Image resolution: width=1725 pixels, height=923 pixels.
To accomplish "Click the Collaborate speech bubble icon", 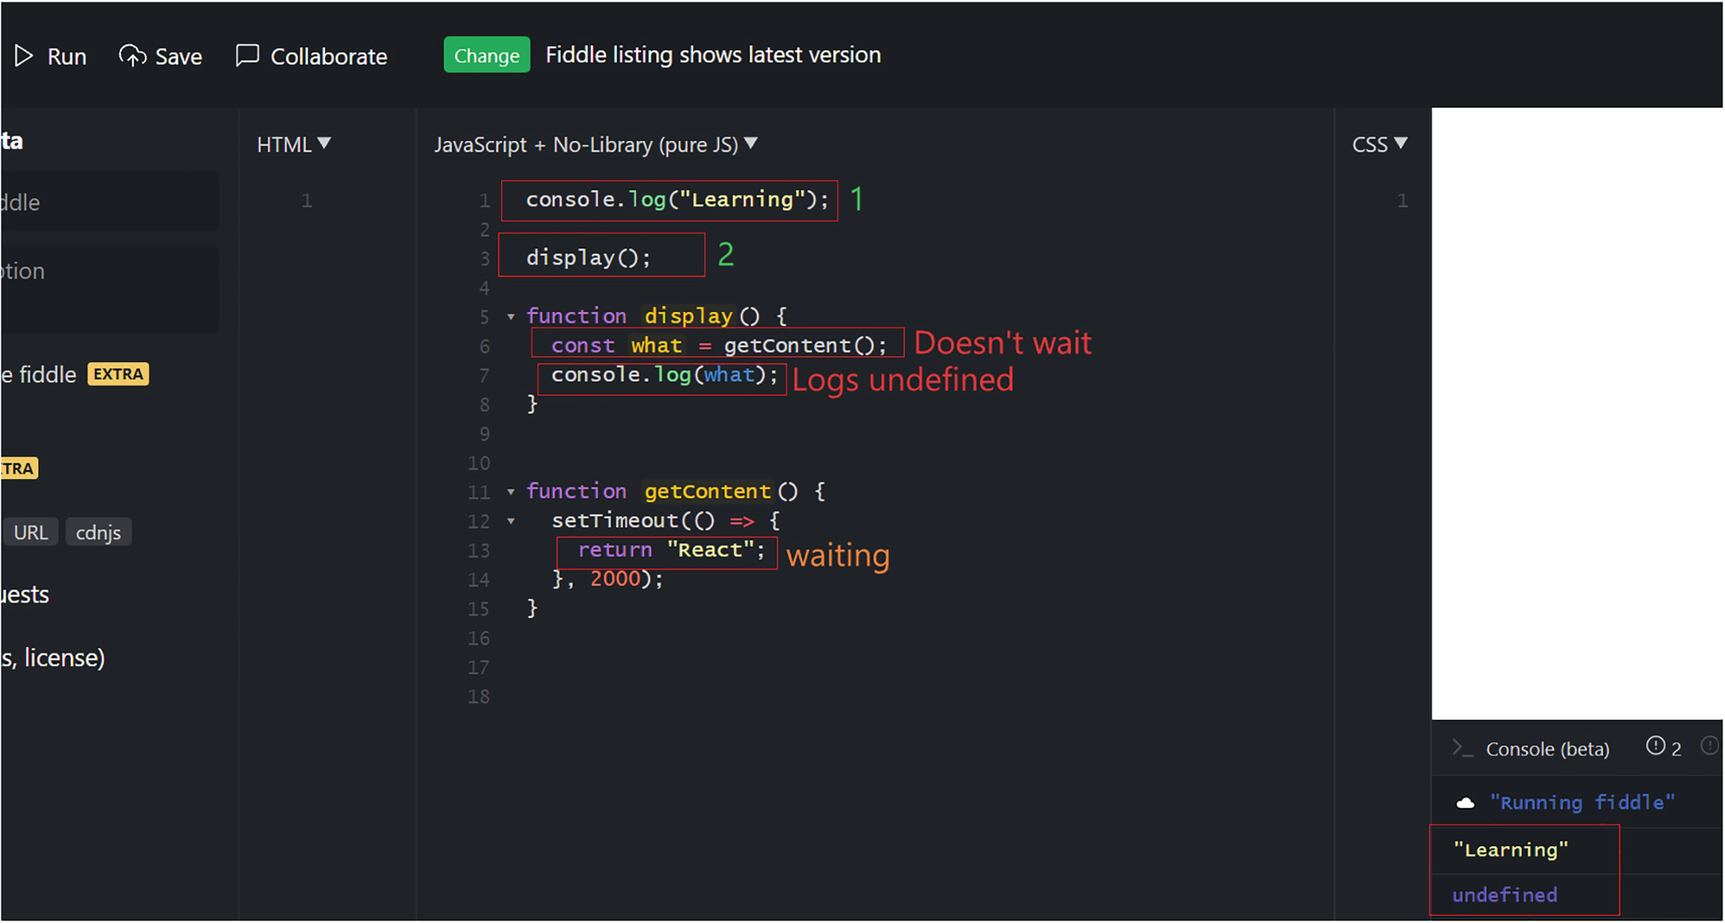I will click(247, 55).
